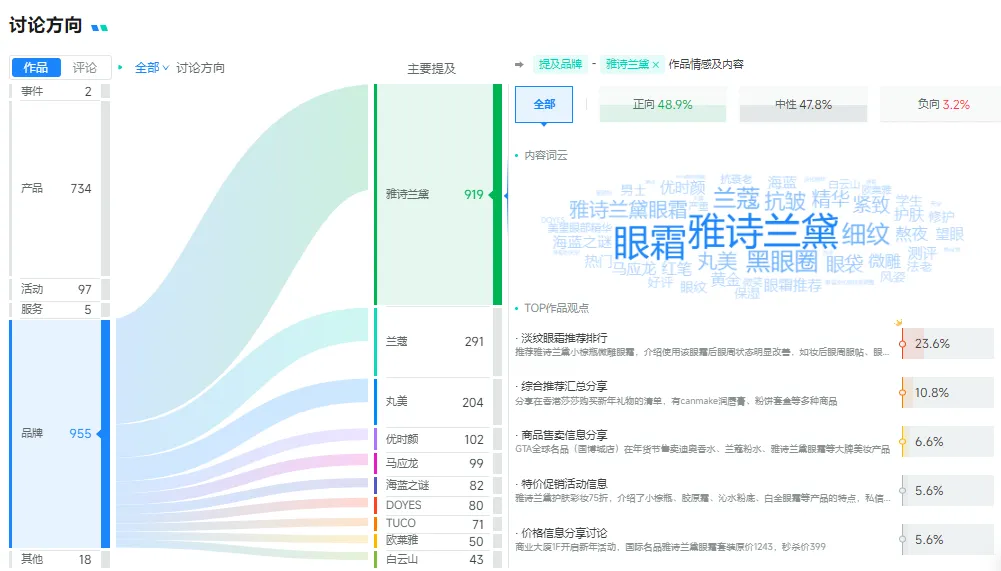Select the 白云山 43 brand node

[438, 560]
